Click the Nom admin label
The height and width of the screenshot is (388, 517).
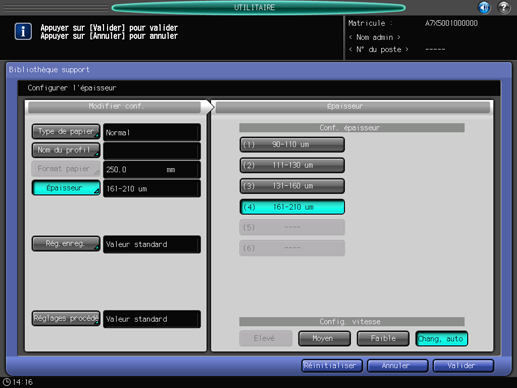374,37
